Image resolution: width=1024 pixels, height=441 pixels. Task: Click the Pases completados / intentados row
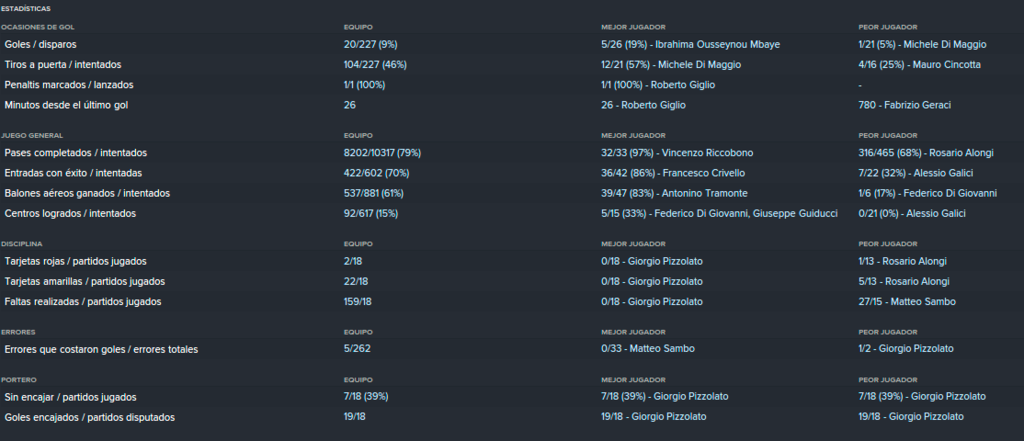[512, 153]
